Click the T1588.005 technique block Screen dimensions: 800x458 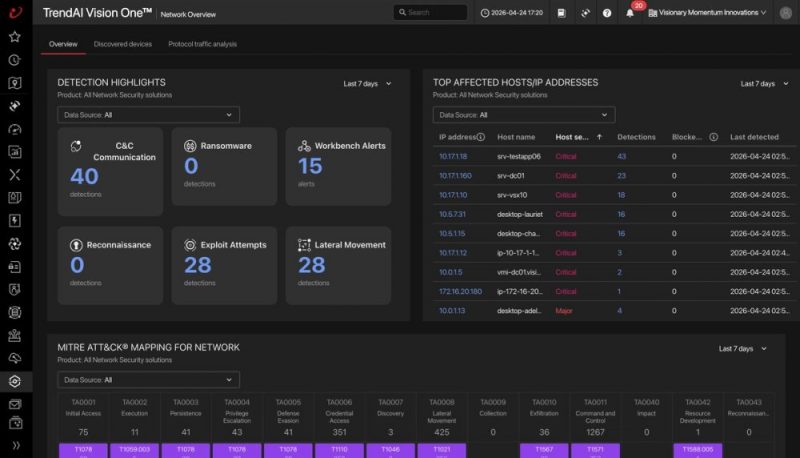[x=698, y=451]
